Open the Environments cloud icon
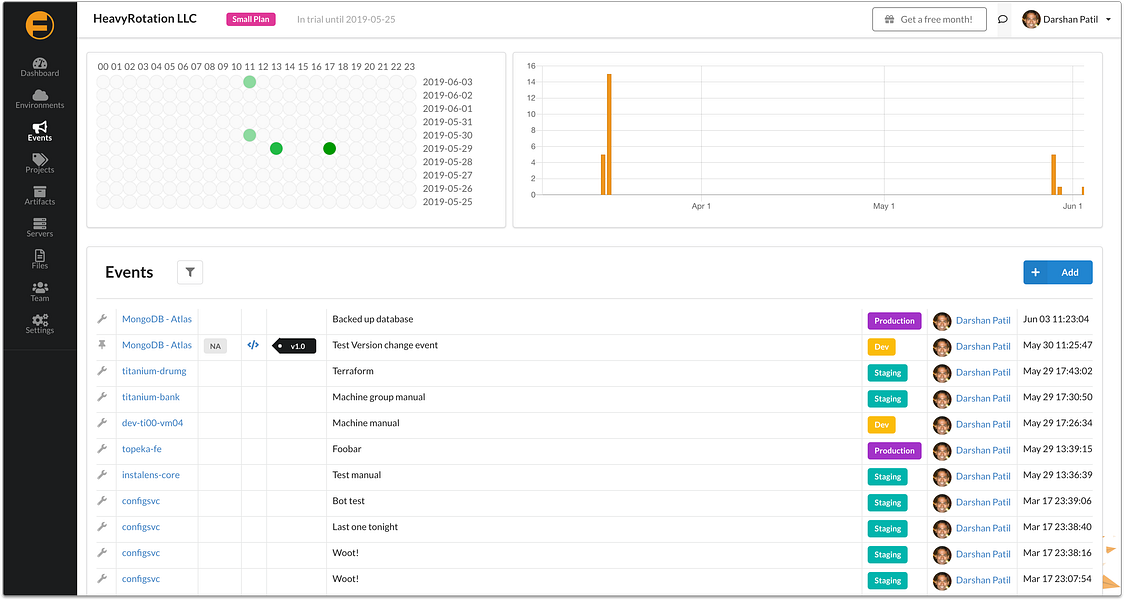1124x600 pixels. [40, 95]
